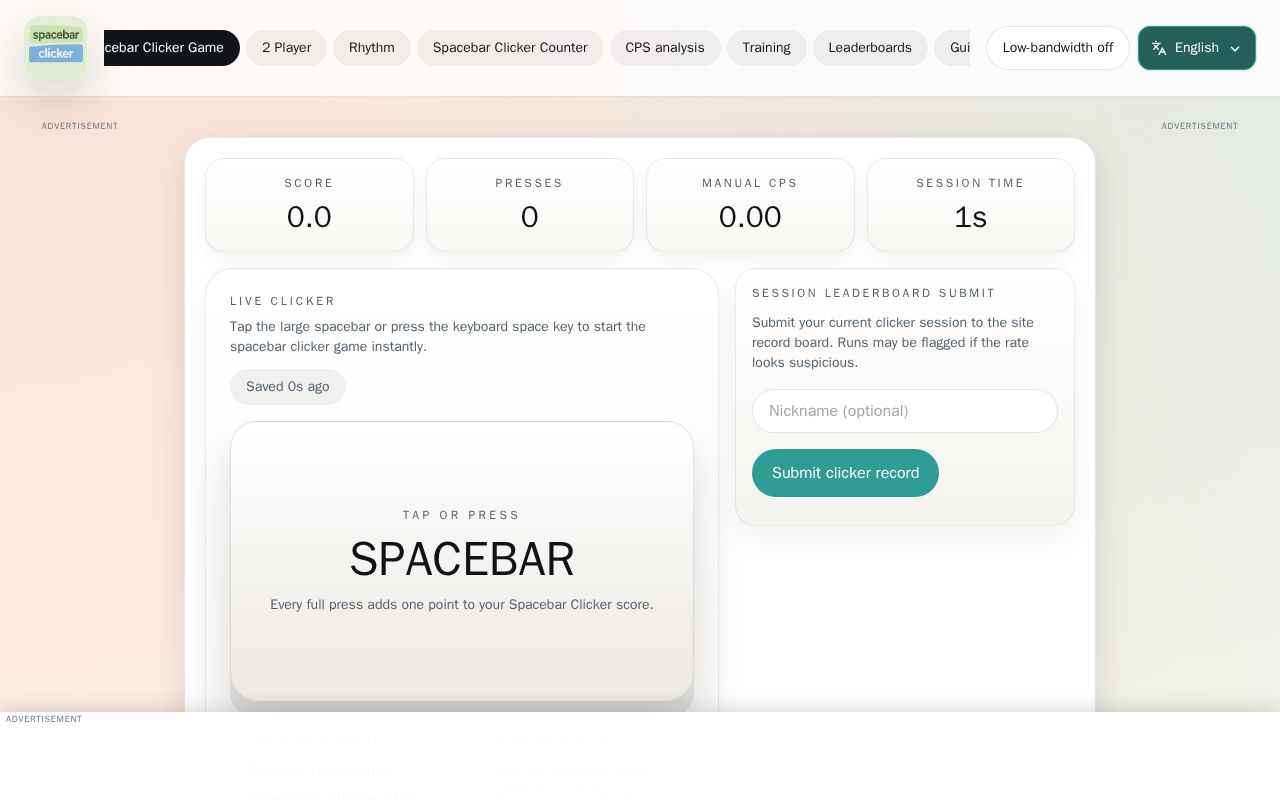Click the MANUAL CPS value 0.00
The height and width of the screenshot is (800, 1280).
pyautogui.click(x=750, y=217)
